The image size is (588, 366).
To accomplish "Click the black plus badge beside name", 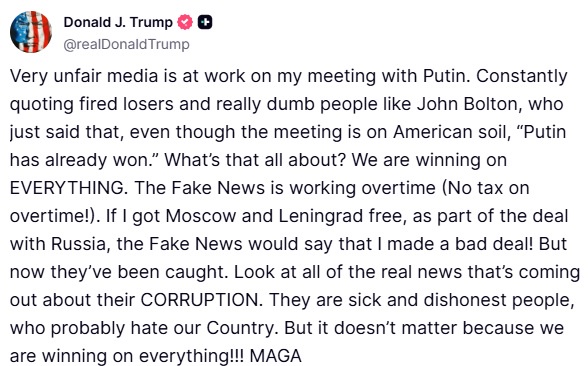I will click(205, 22).
